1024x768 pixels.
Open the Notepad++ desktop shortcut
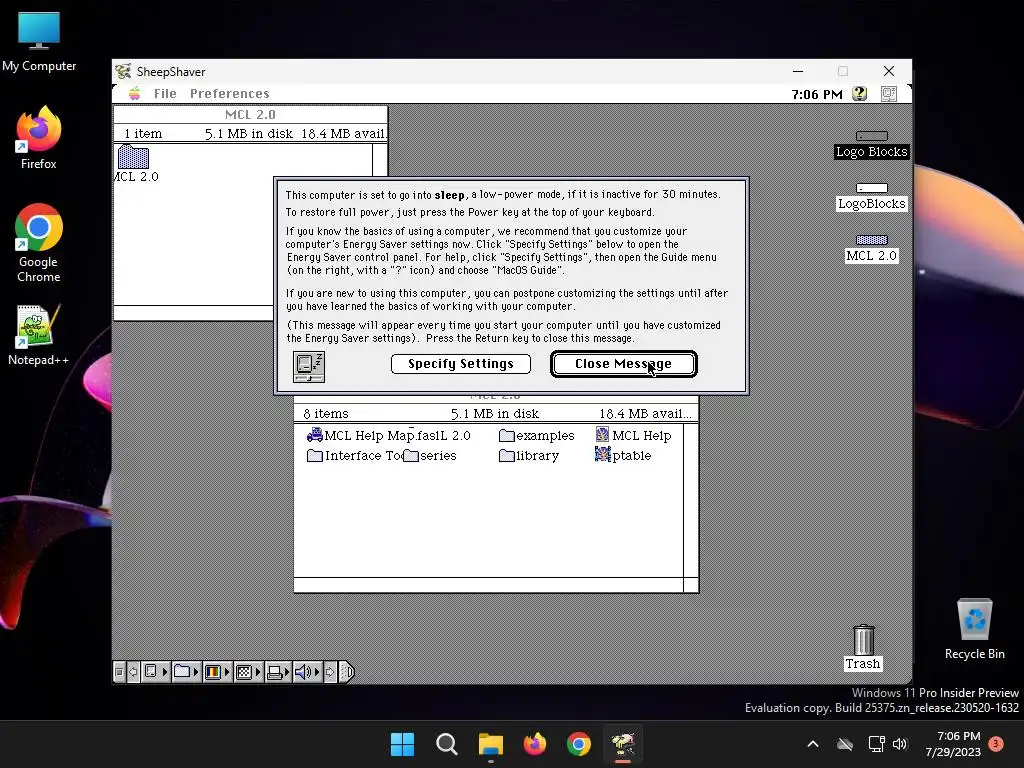point(38,335)
